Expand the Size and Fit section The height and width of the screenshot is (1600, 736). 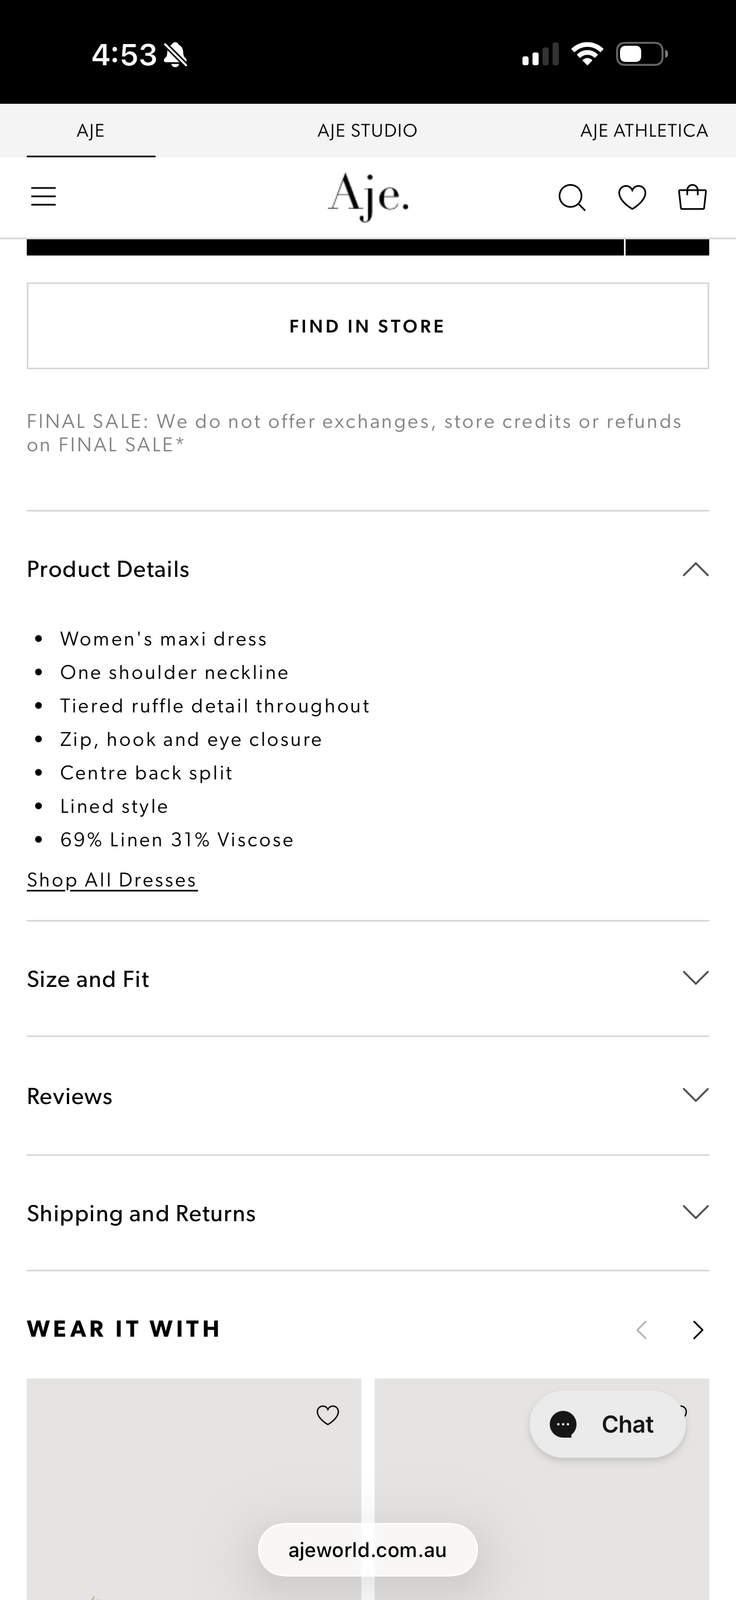(695, 978)
